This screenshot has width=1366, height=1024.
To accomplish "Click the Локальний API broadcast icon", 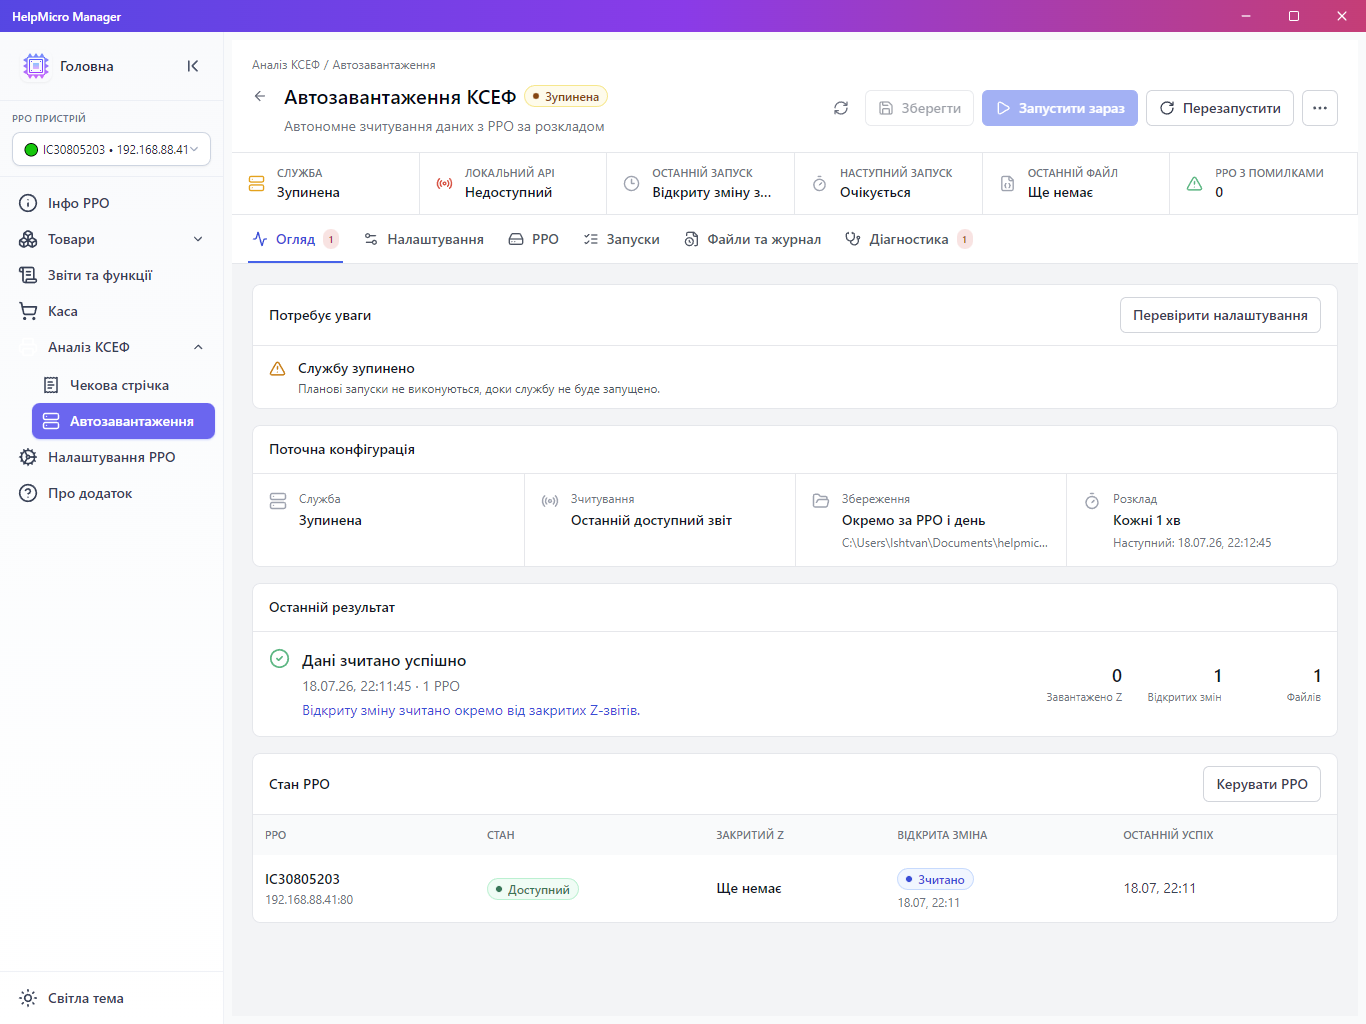I will click(x=444, y=184).
